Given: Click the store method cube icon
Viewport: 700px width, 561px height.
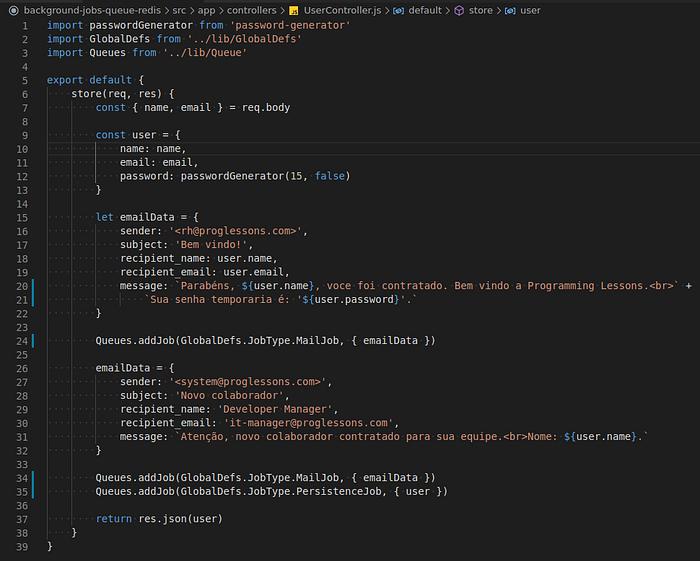Looking at the screenshot, I should [459, 11].
